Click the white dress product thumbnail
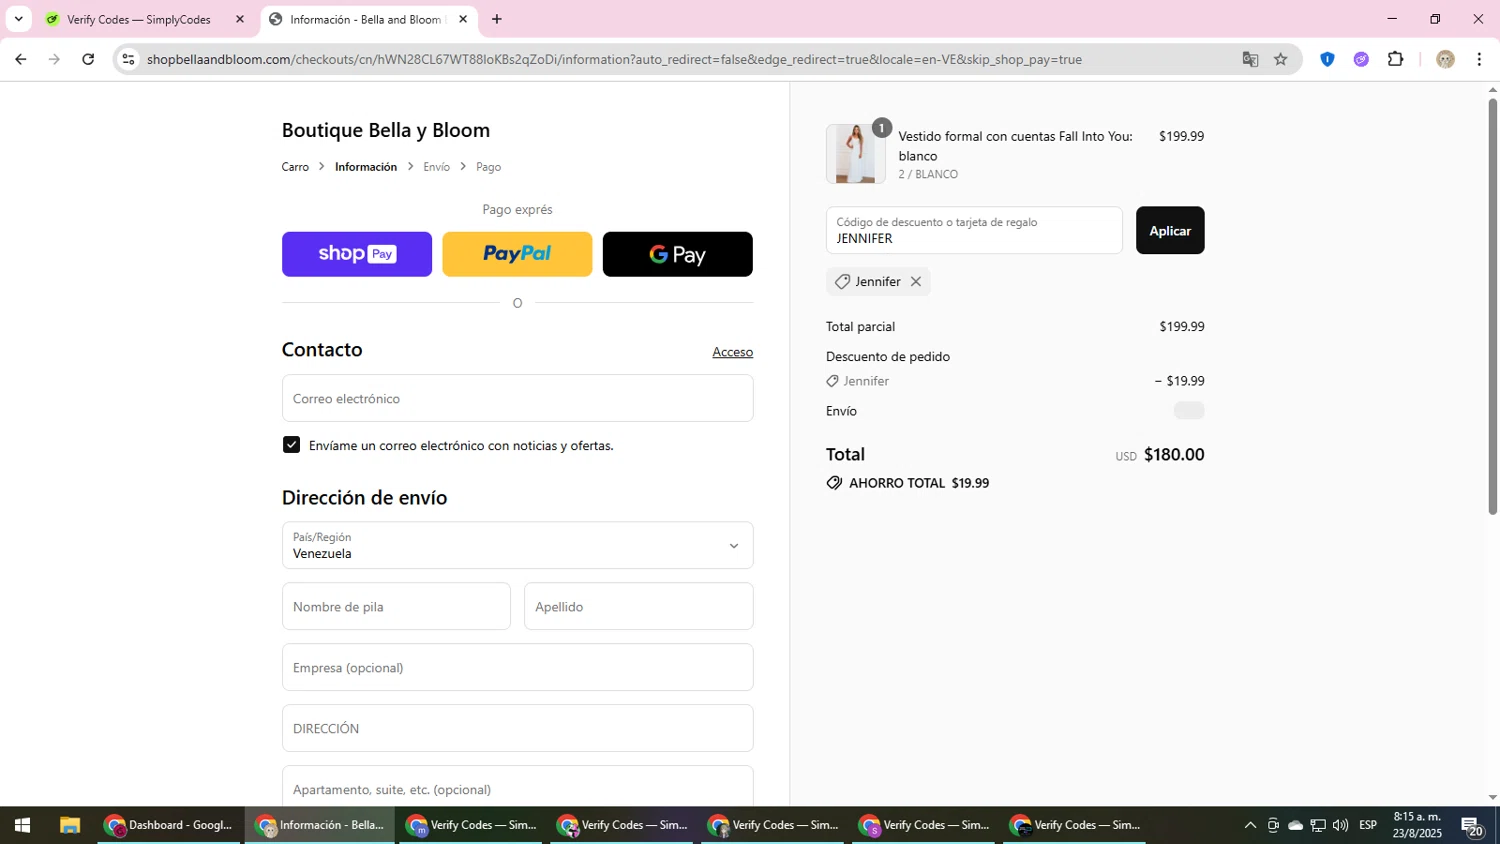The image size is (1500, 844). (x=855, y=154)
